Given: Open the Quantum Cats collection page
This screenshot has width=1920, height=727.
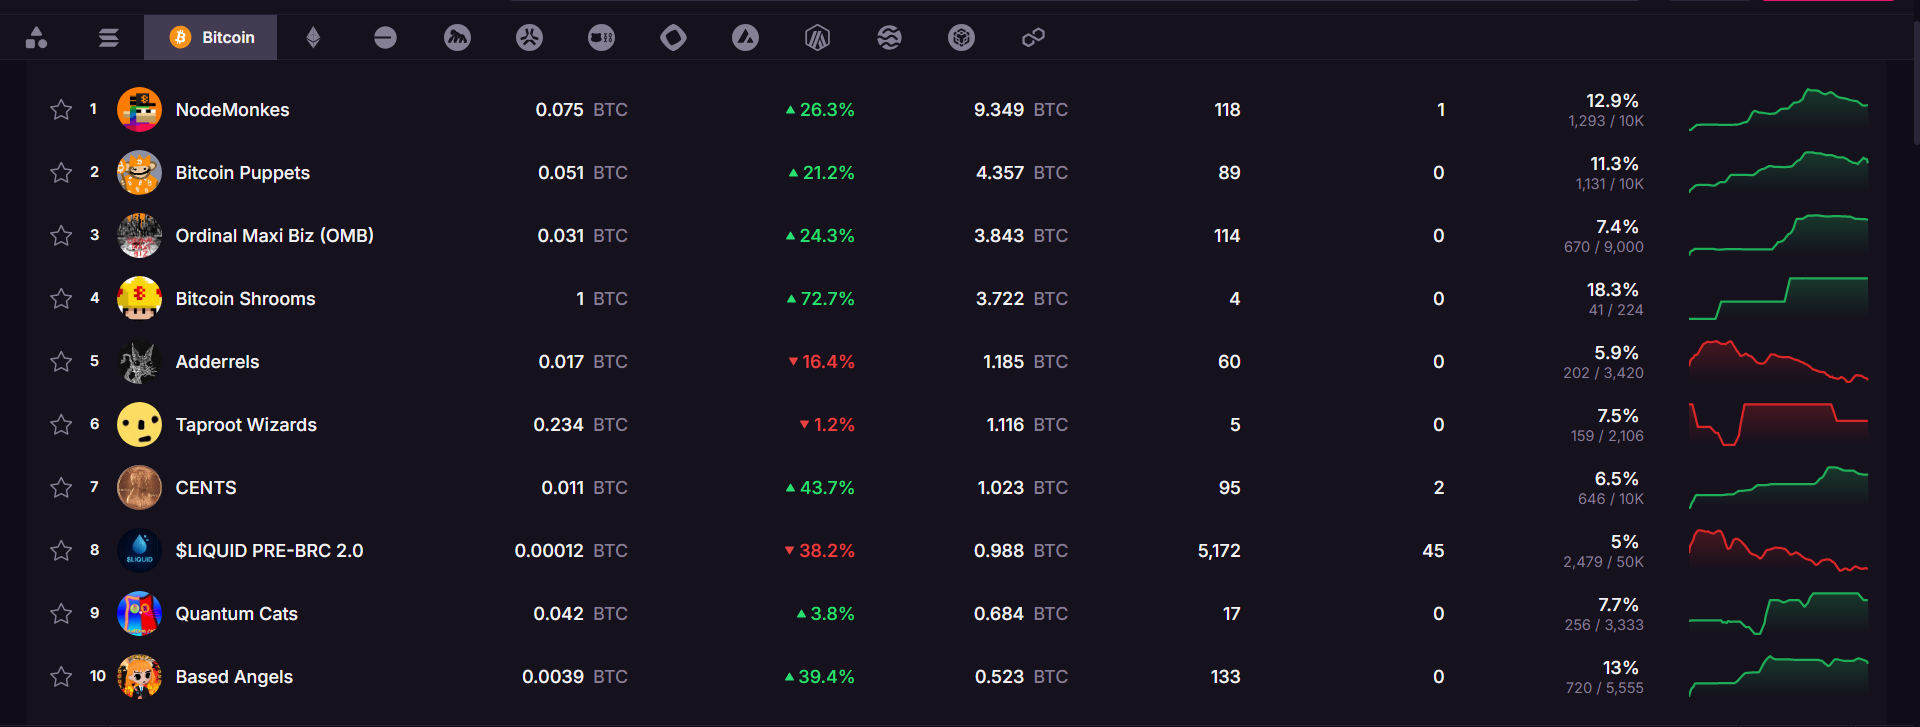Looking at the screenshot, I should (236, 613).
